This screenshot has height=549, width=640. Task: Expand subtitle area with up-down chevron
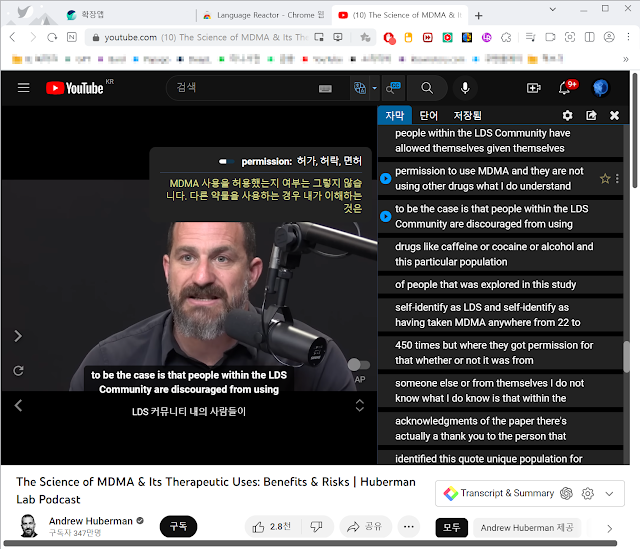click(x=360, y=405)
